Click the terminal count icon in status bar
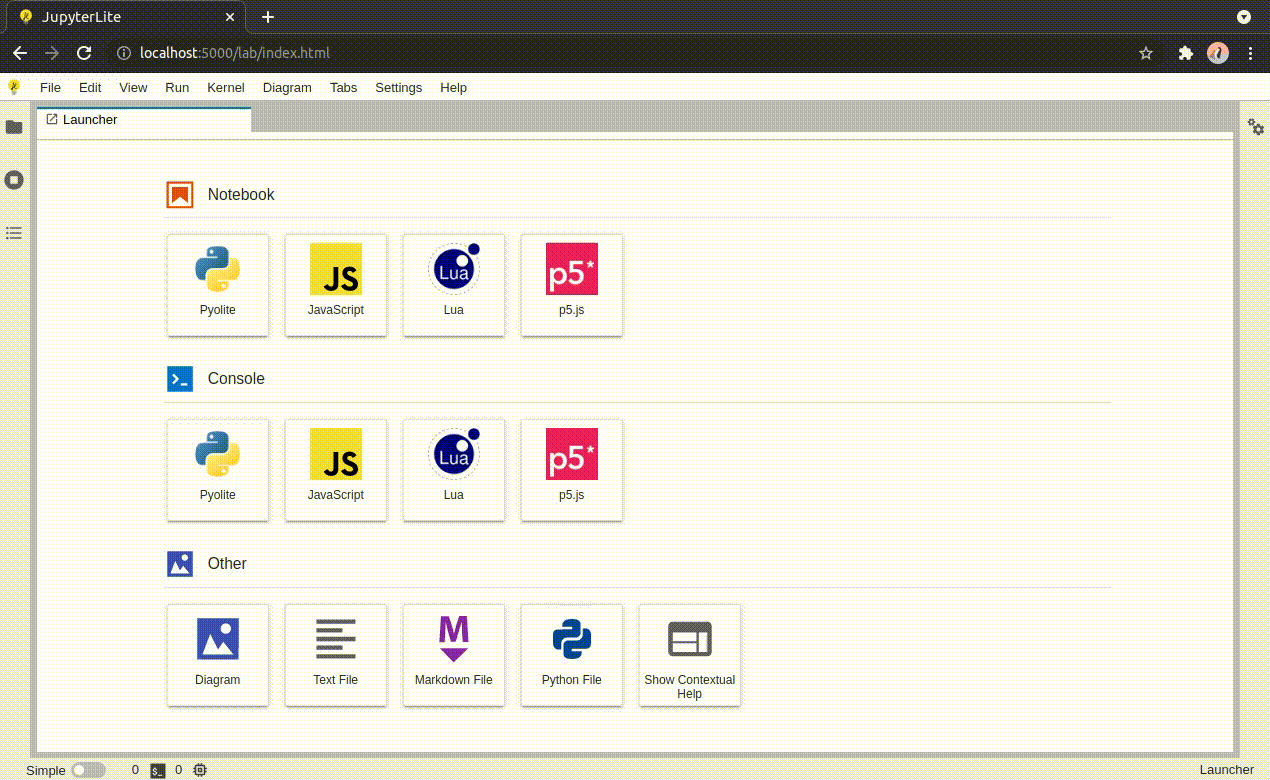Image resolution: width=1270 pixels, height=780 pixels. tap(158, 770)
